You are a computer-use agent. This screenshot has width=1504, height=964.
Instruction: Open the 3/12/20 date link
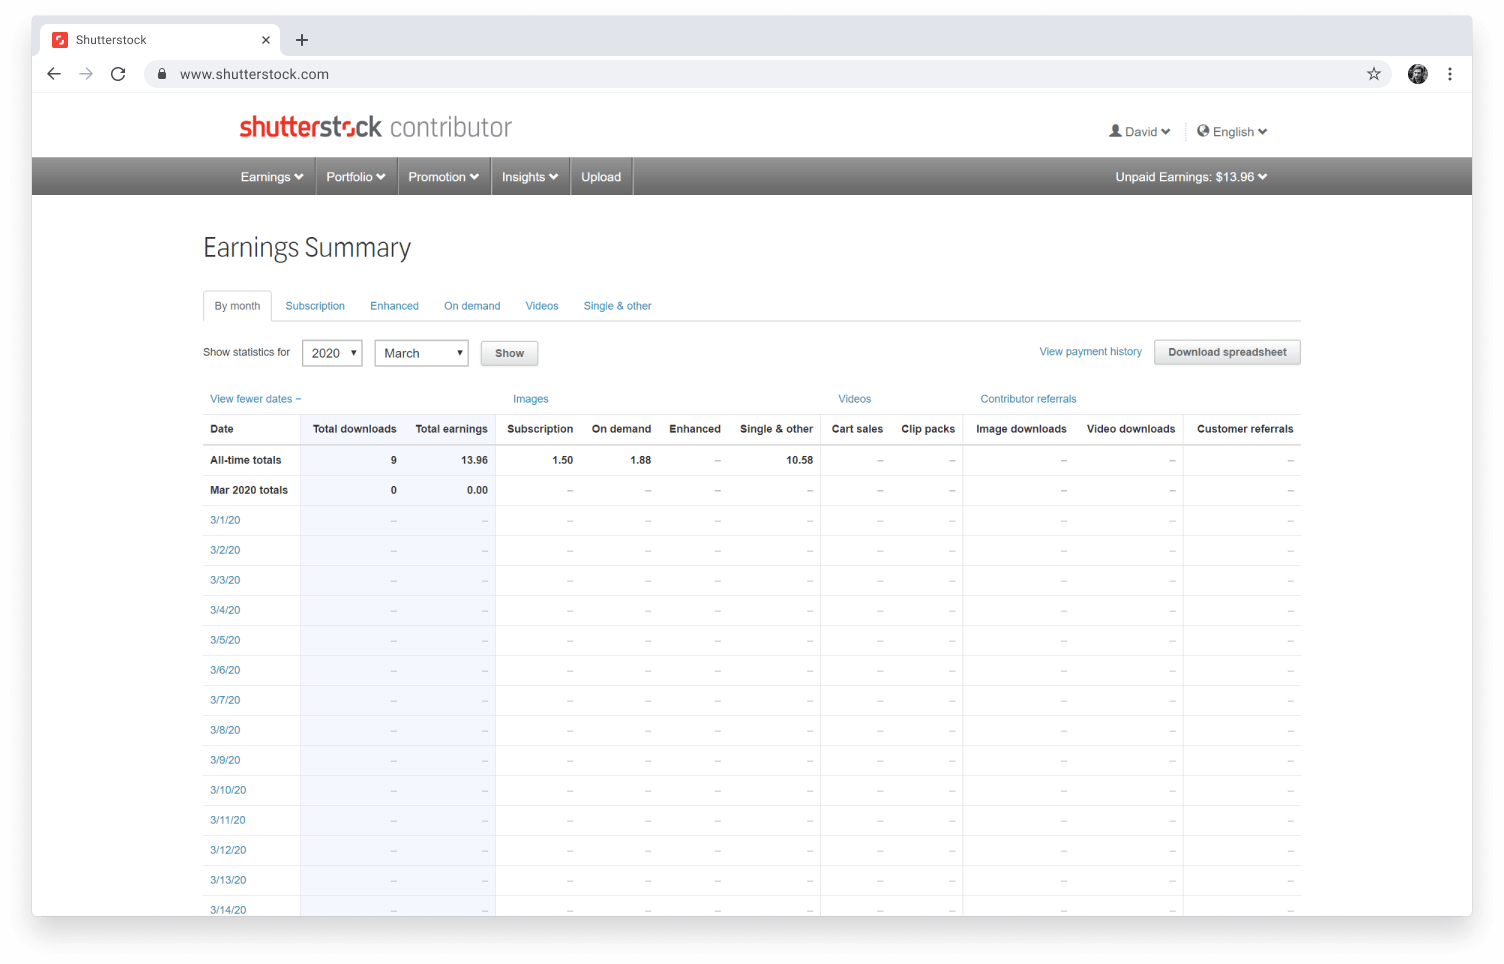tap(228, 850)
